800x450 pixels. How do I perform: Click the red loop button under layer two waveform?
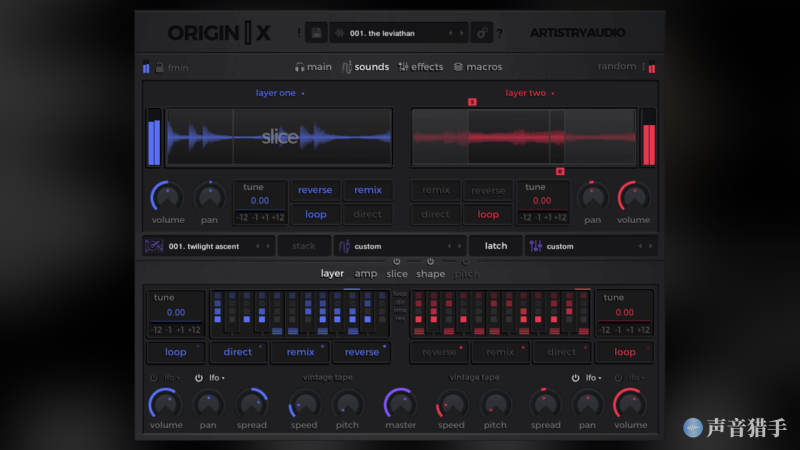488,214
